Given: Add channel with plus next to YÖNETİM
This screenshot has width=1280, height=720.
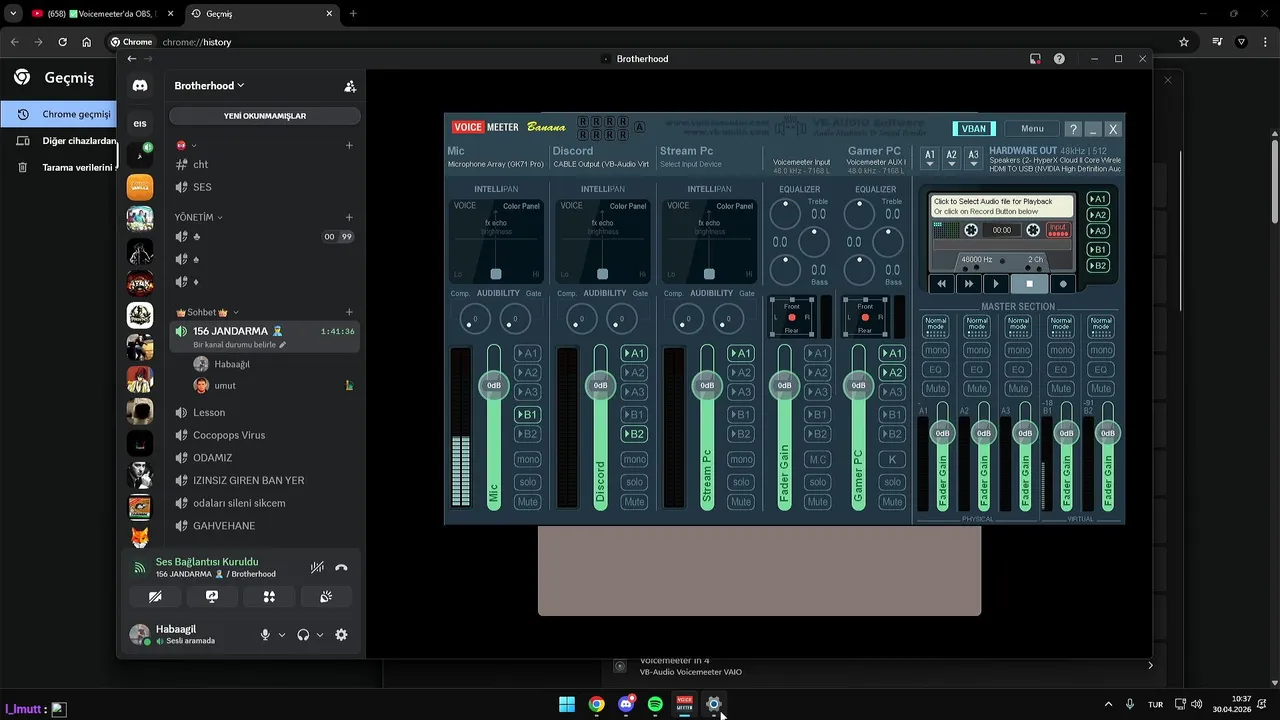Looking at the screenshot, I should pos(349,217).
